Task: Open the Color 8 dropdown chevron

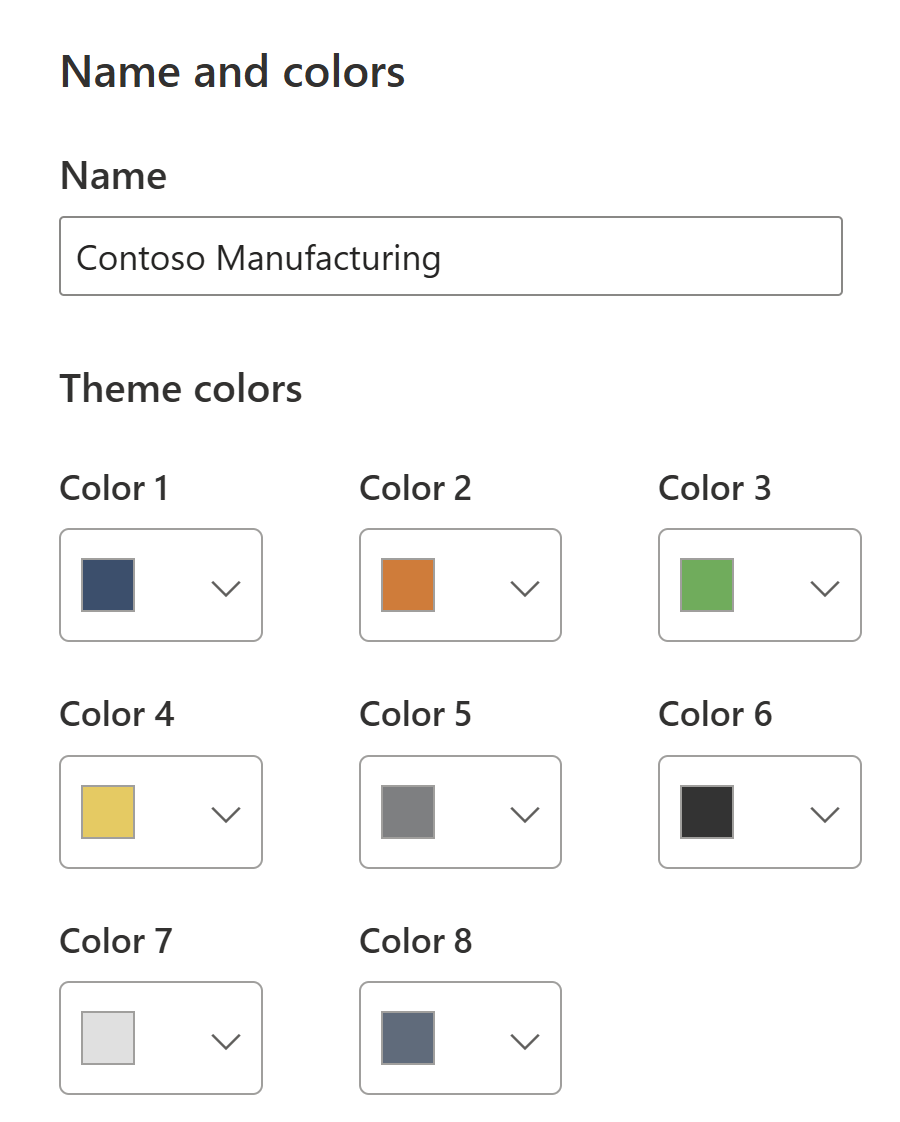Action: pos(525,1041)
